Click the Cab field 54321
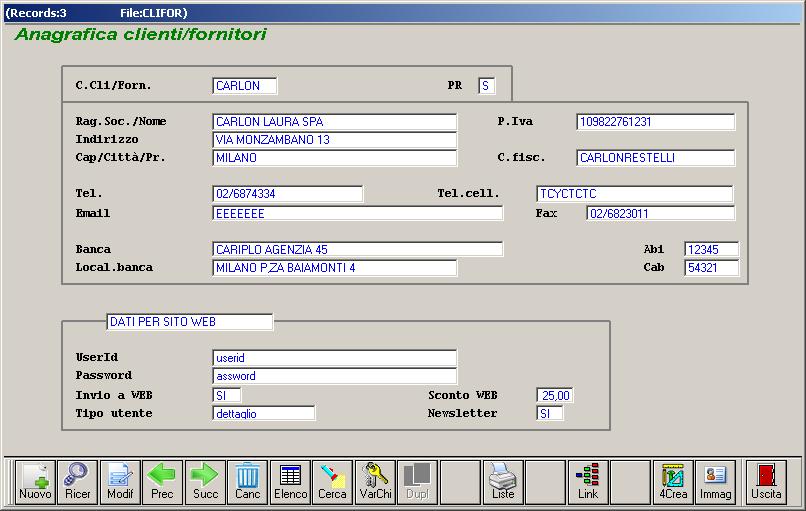Screen dimensions: 806x511 point(711,268)
